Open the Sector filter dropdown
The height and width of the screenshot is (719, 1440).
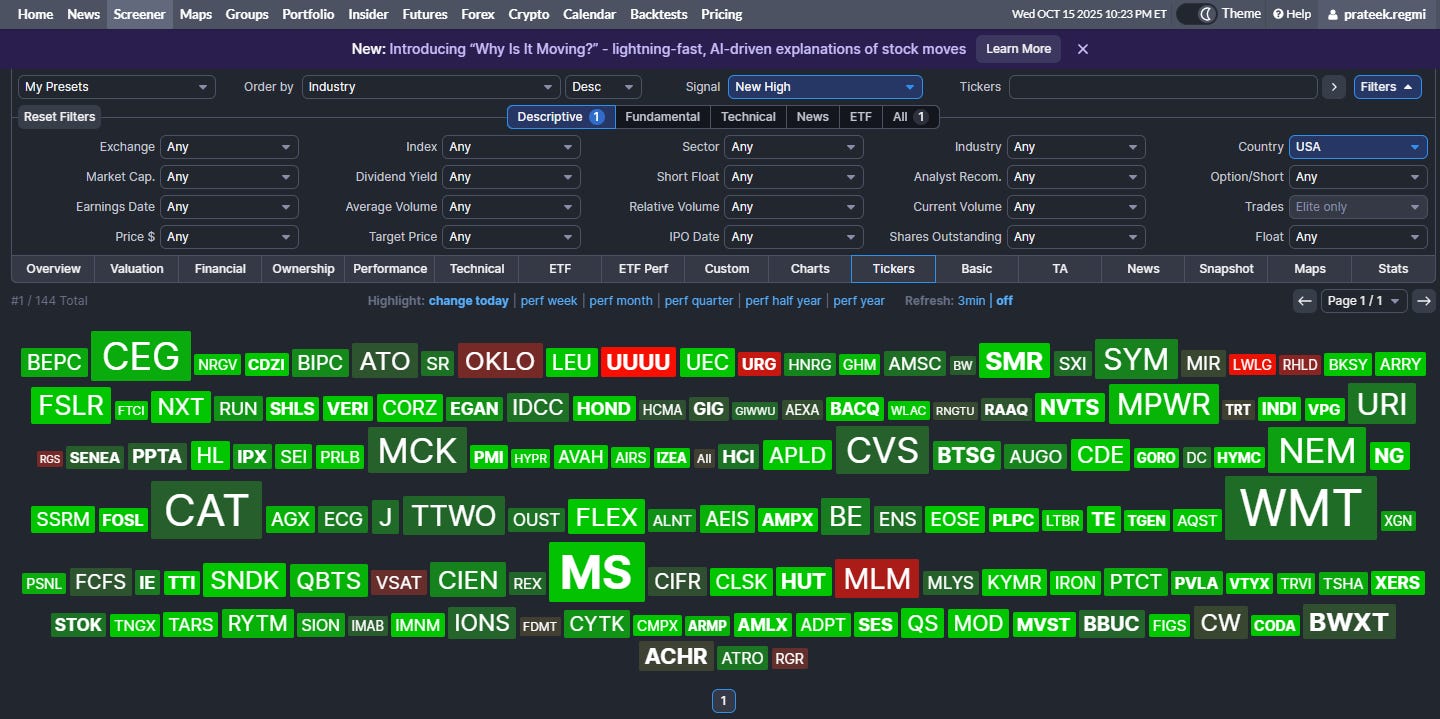click(794, 147)
